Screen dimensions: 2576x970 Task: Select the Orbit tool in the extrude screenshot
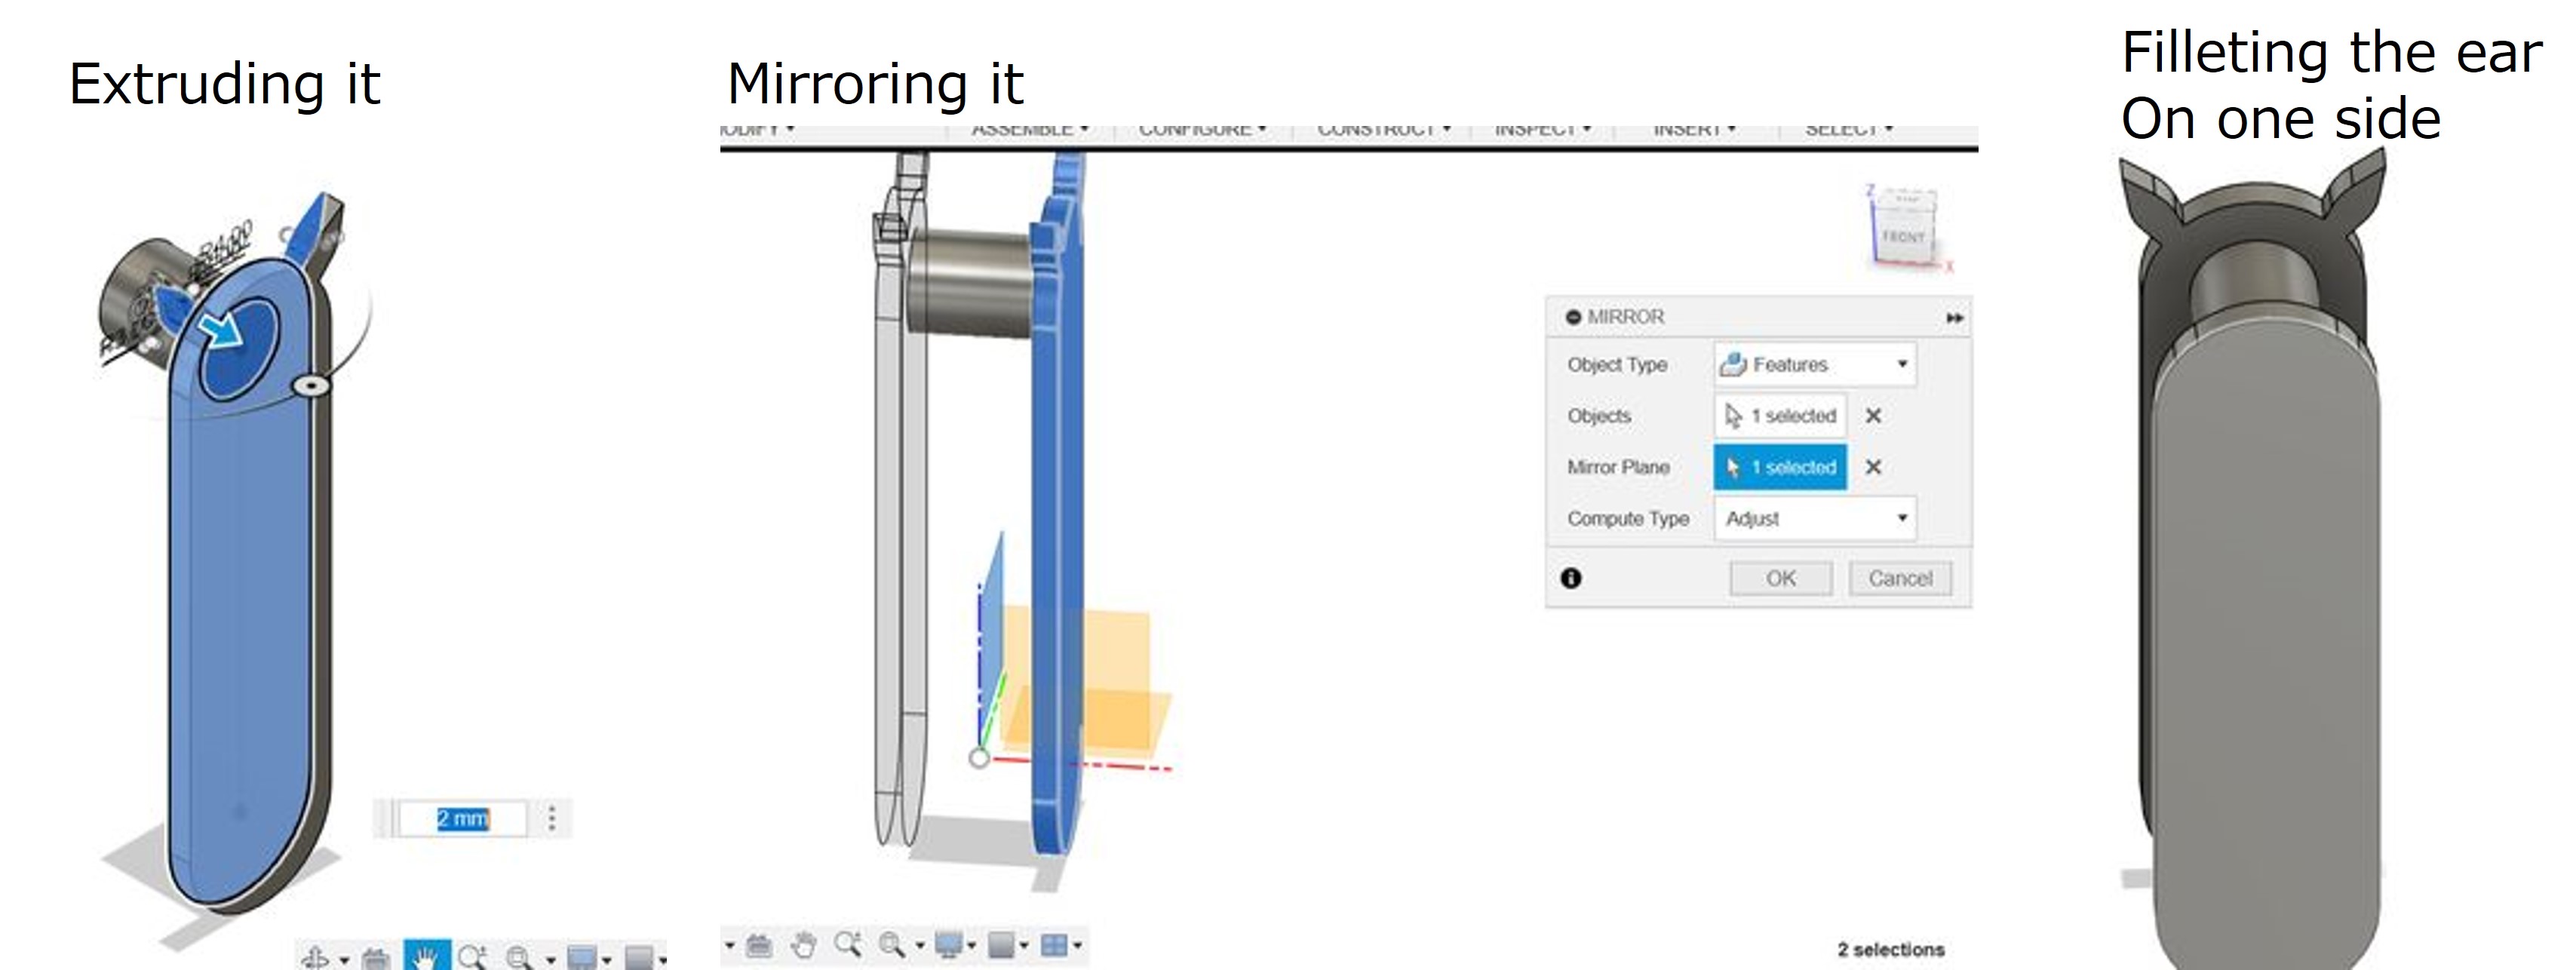315,958
